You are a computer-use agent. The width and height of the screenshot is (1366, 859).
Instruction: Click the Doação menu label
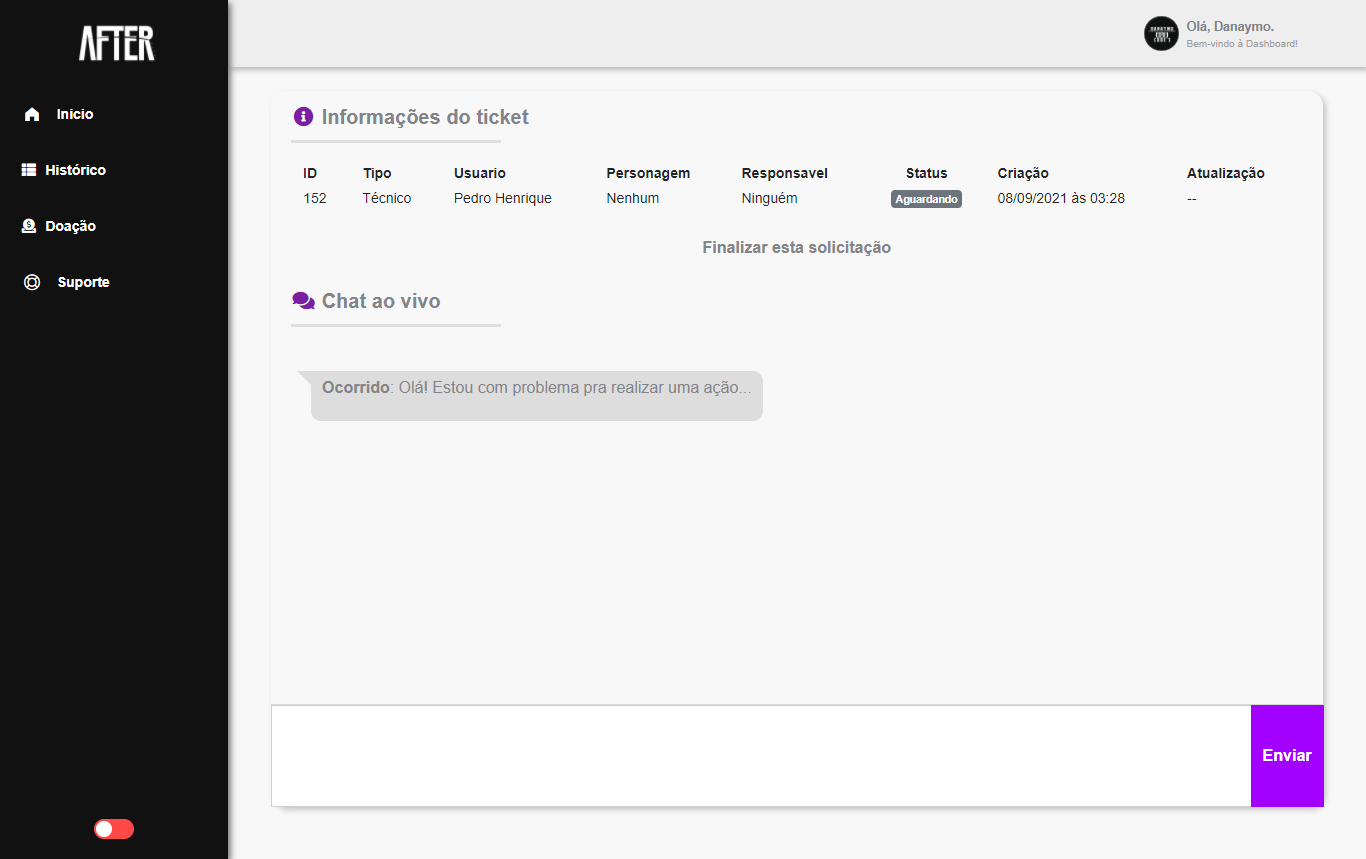coord(73,225)
